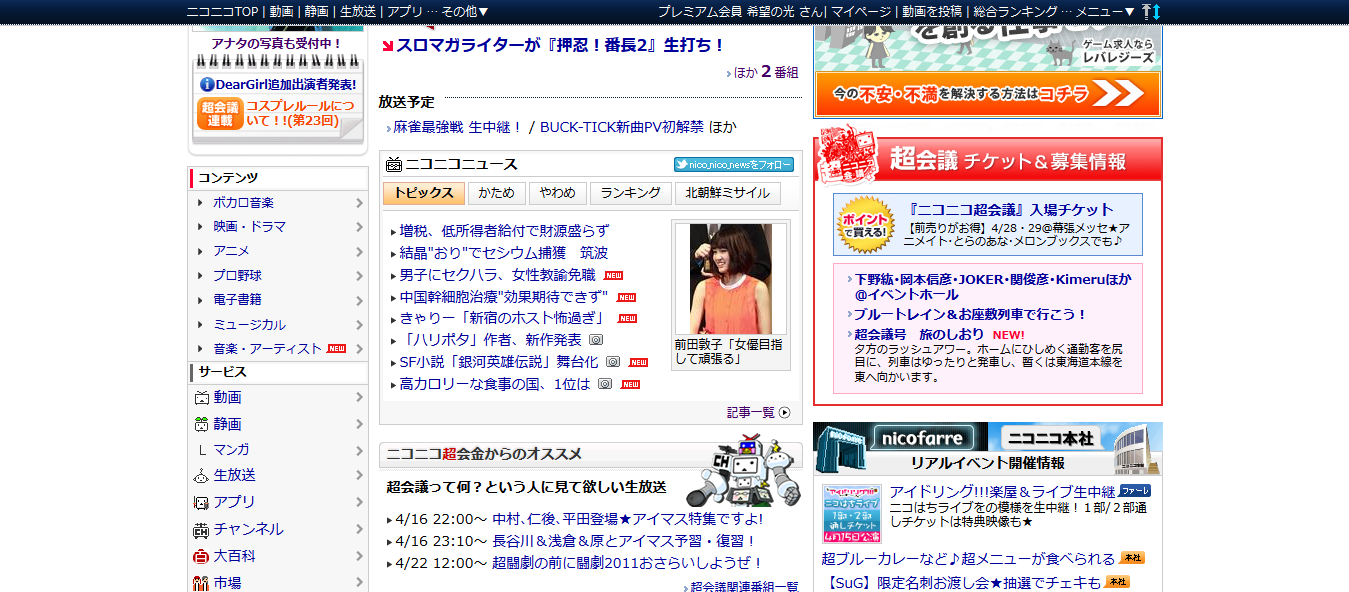
Task: Click the 超会議連載 orange badge
Action: click(220, 114)
